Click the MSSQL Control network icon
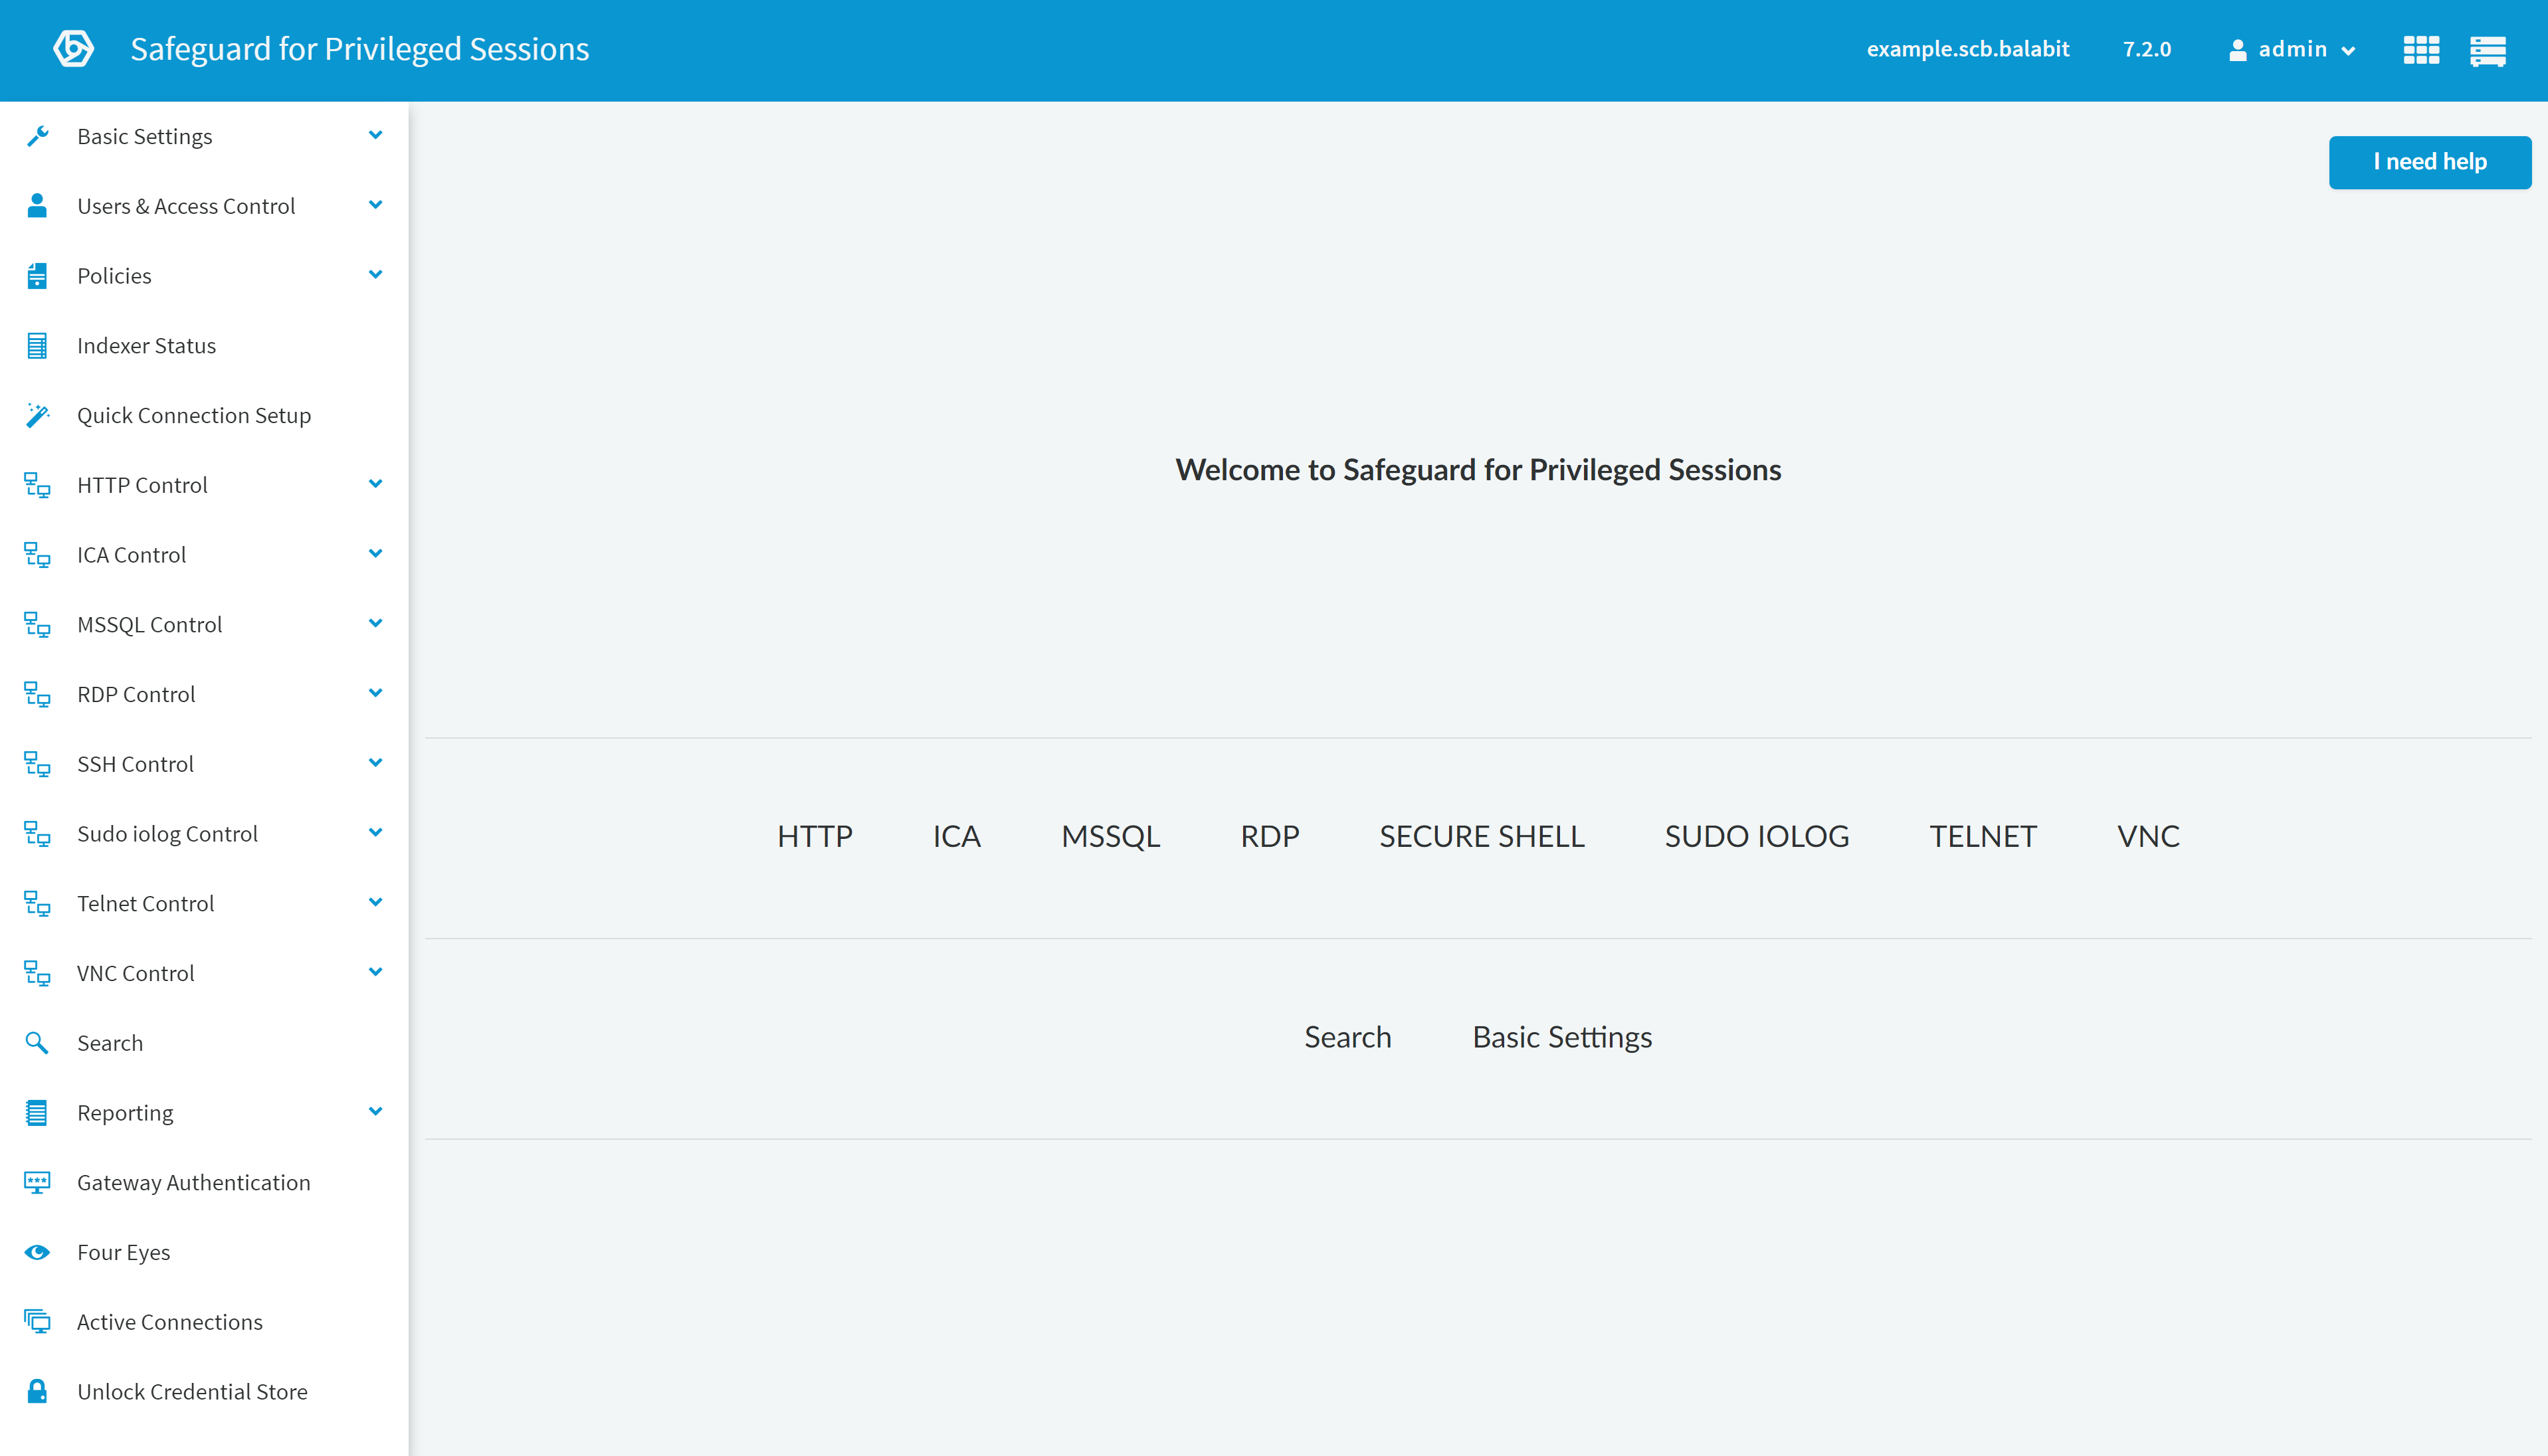 [x=37, y=625]
